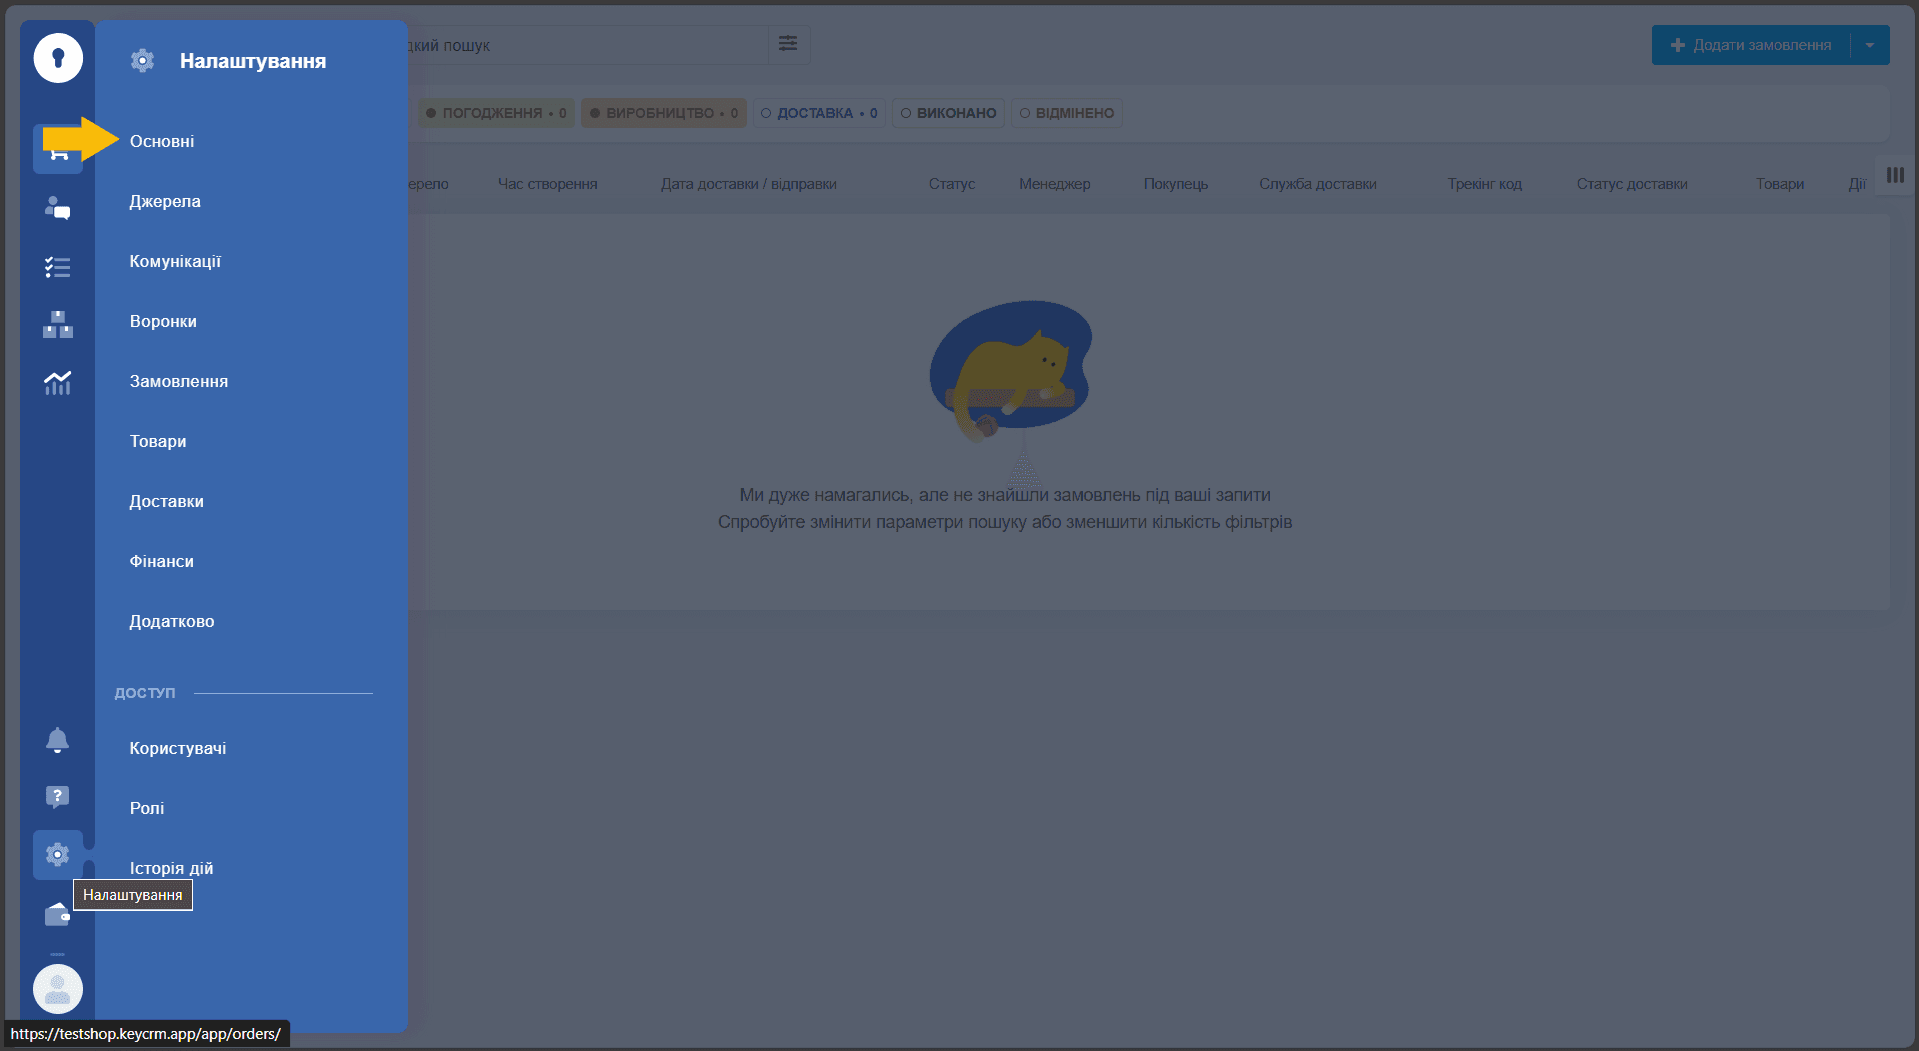Viewport: 1919px width, 1051px height.
Task: Select the ДОСТАВКА status filter
Action: (819, 112)
